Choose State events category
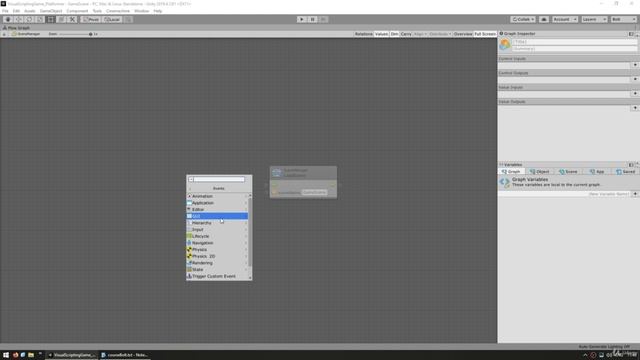The width and height of the screenshot is (640, 360). point(217,269)
